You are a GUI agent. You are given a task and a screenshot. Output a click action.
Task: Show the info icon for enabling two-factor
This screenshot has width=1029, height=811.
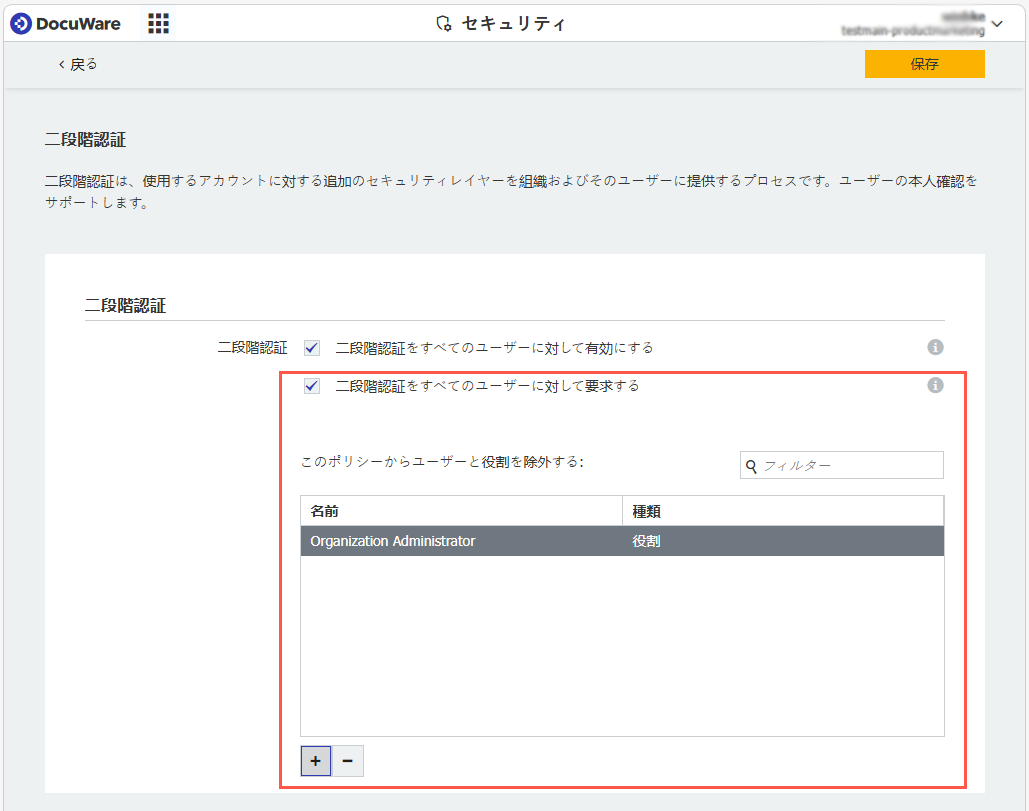935,347
